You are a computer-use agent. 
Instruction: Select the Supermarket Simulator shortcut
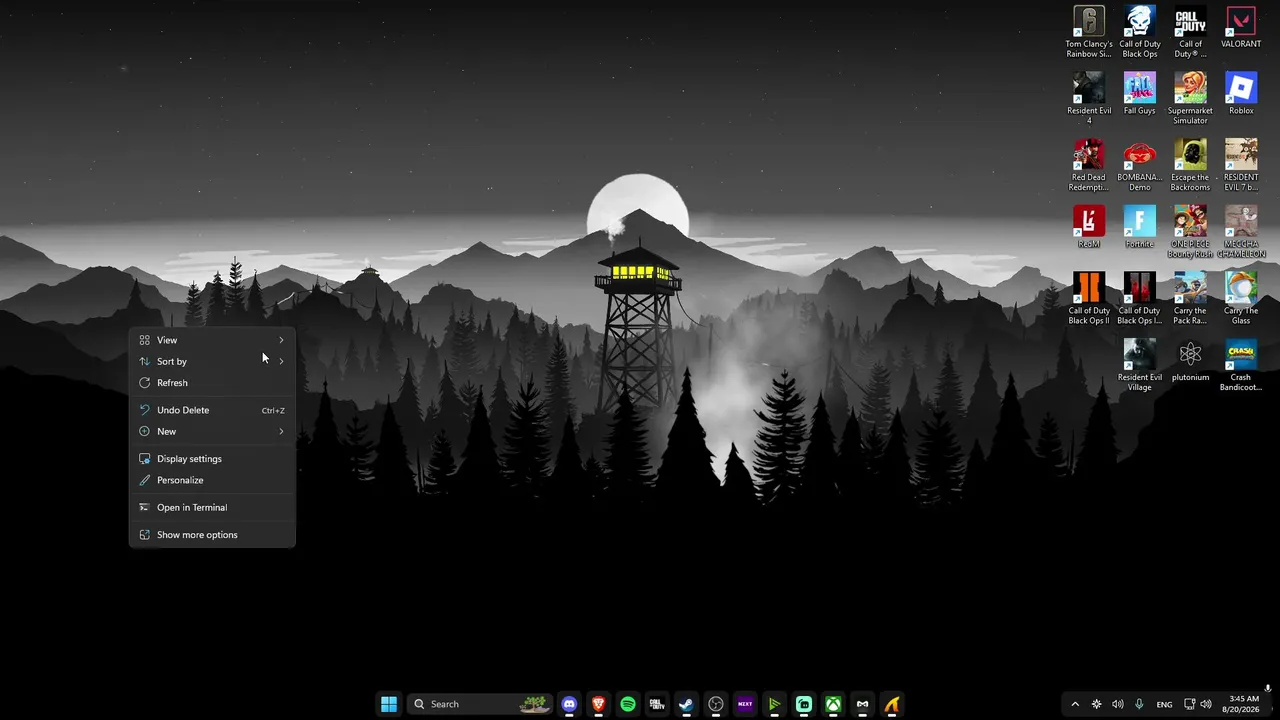click(x=1190, y=99)
